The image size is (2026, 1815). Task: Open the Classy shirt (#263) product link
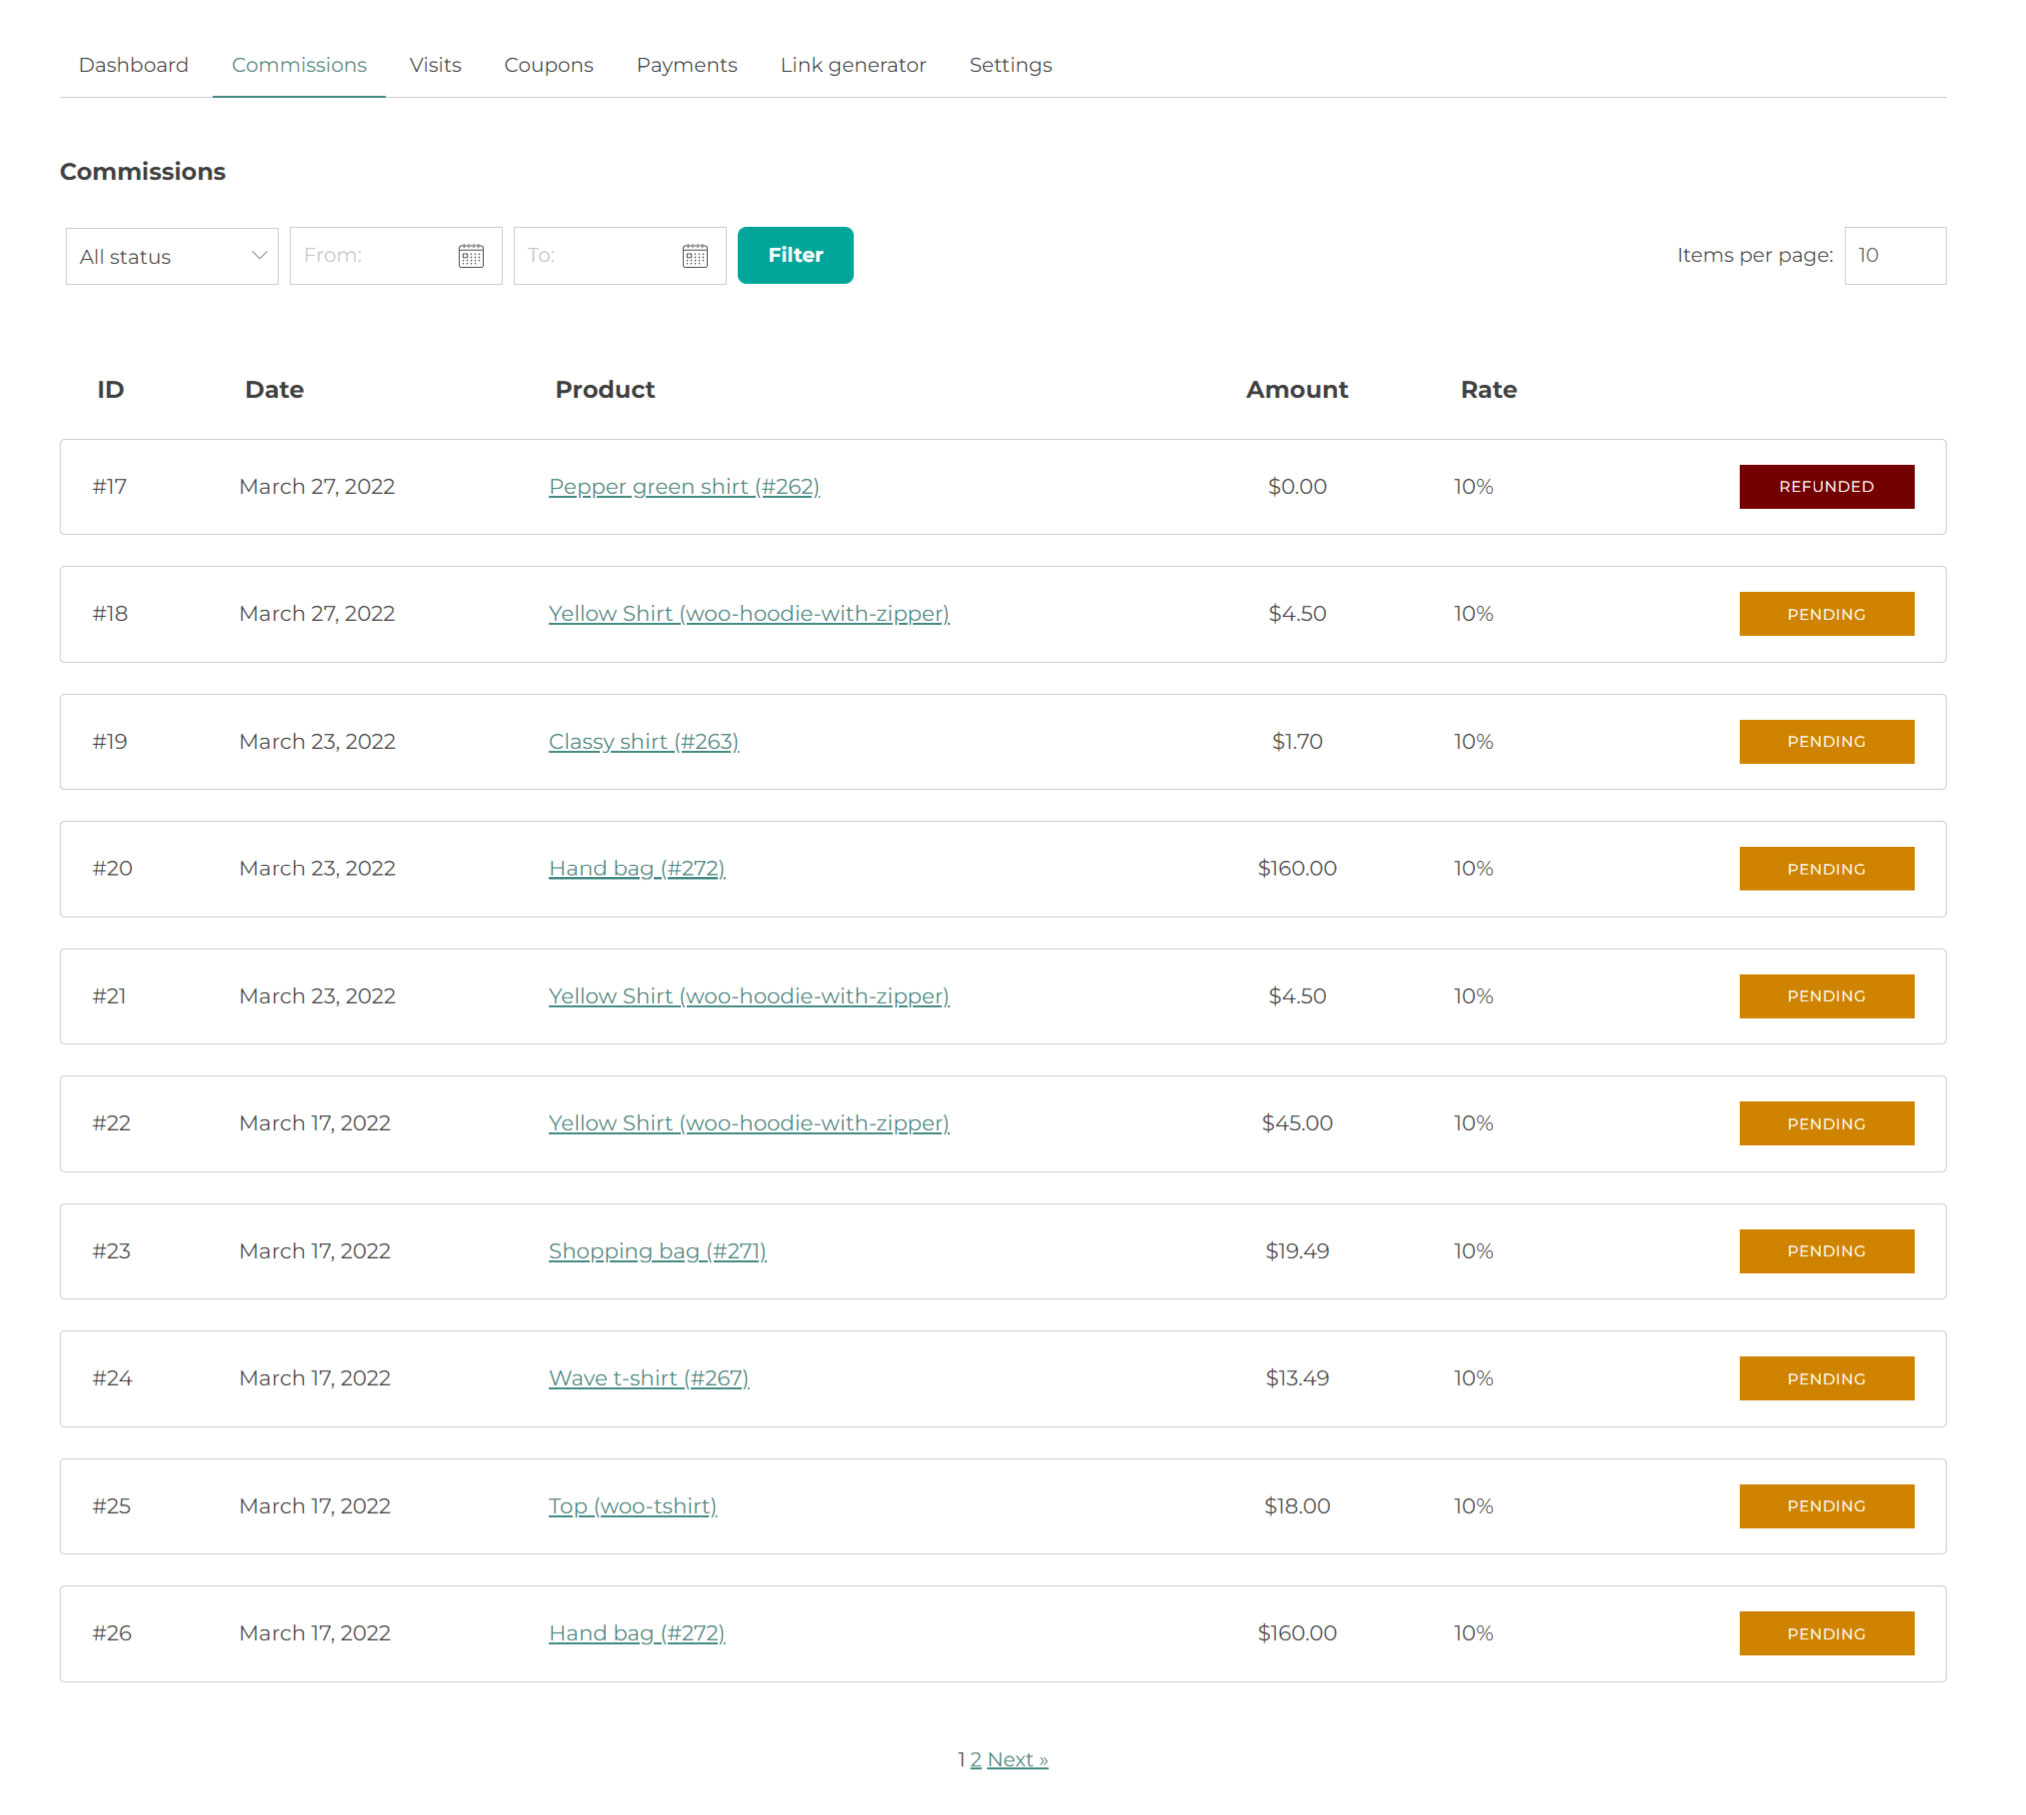point(643,742)
